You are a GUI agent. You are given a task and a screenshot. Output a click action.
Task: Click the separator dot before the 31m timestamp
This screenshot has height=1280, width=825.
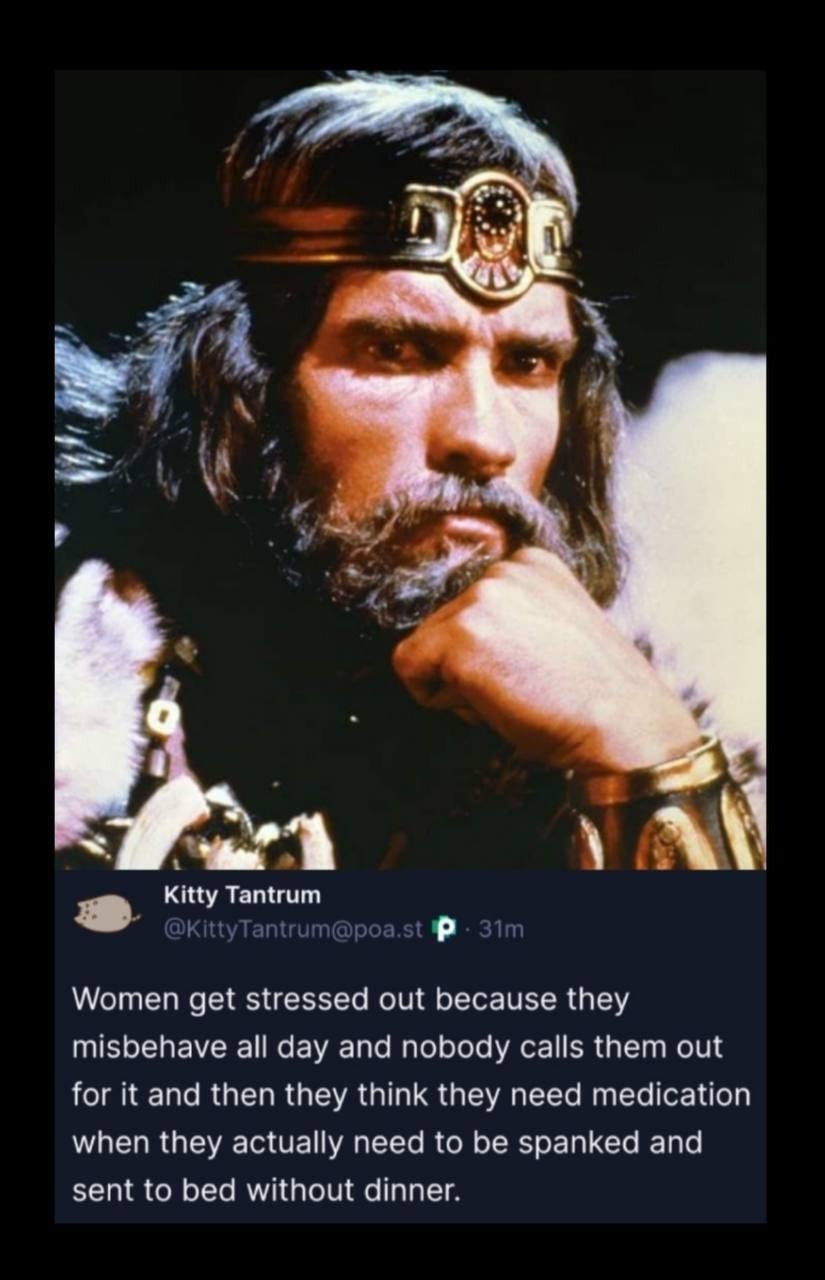(467, 931)
